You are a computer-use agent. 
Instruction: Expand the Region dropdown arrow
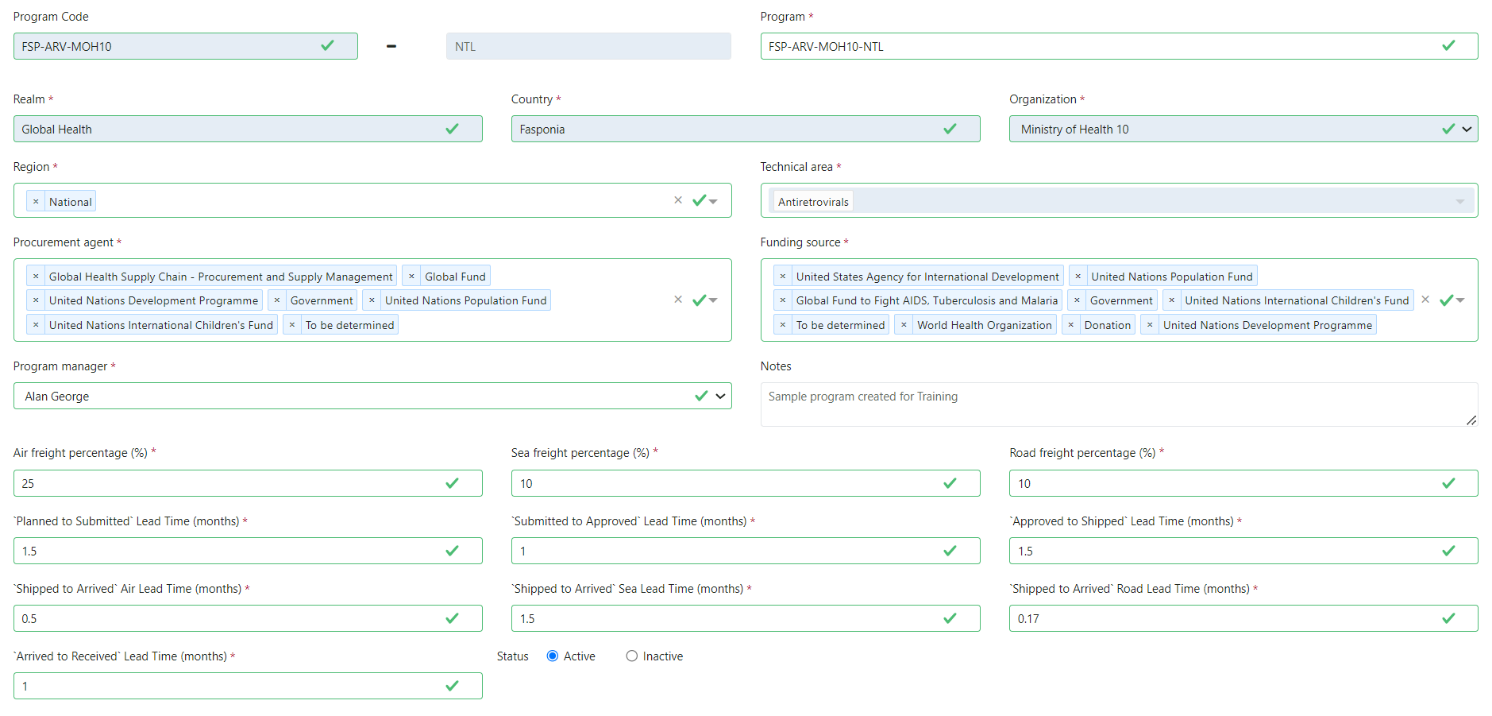pos(713,201)
